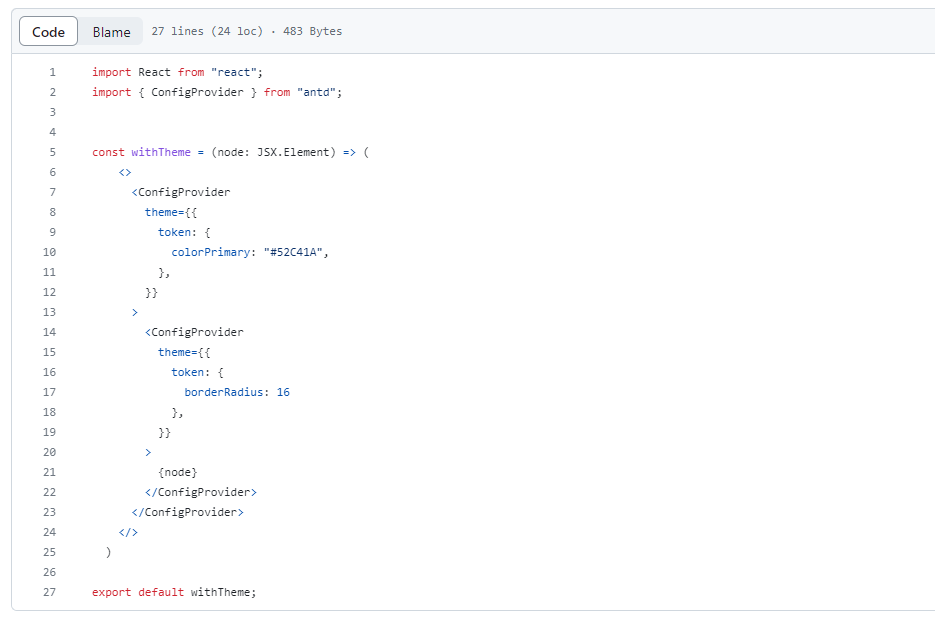This screenshot has width=935, height=621.
Task: Select line number 14 in the gutter
Action: (x=50, y=331)
